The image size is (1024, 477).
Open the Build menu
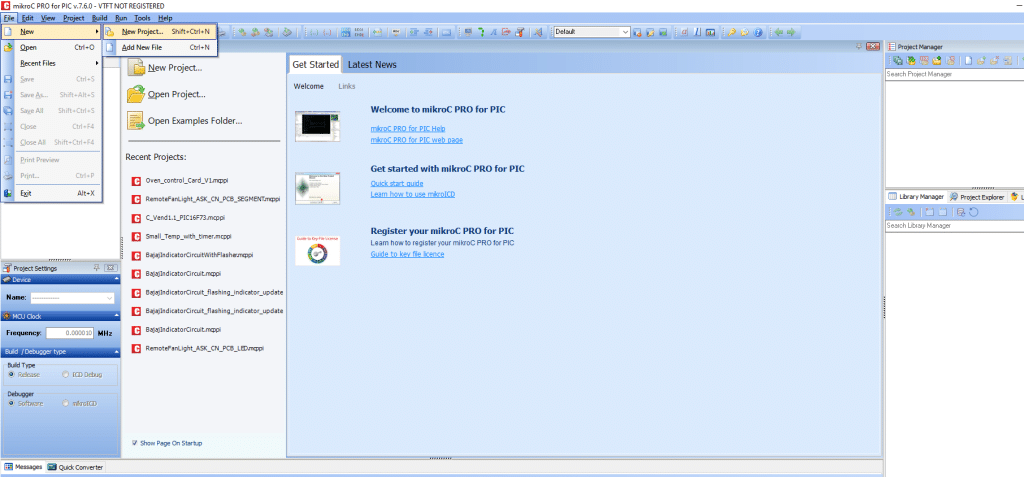[100, 18]
